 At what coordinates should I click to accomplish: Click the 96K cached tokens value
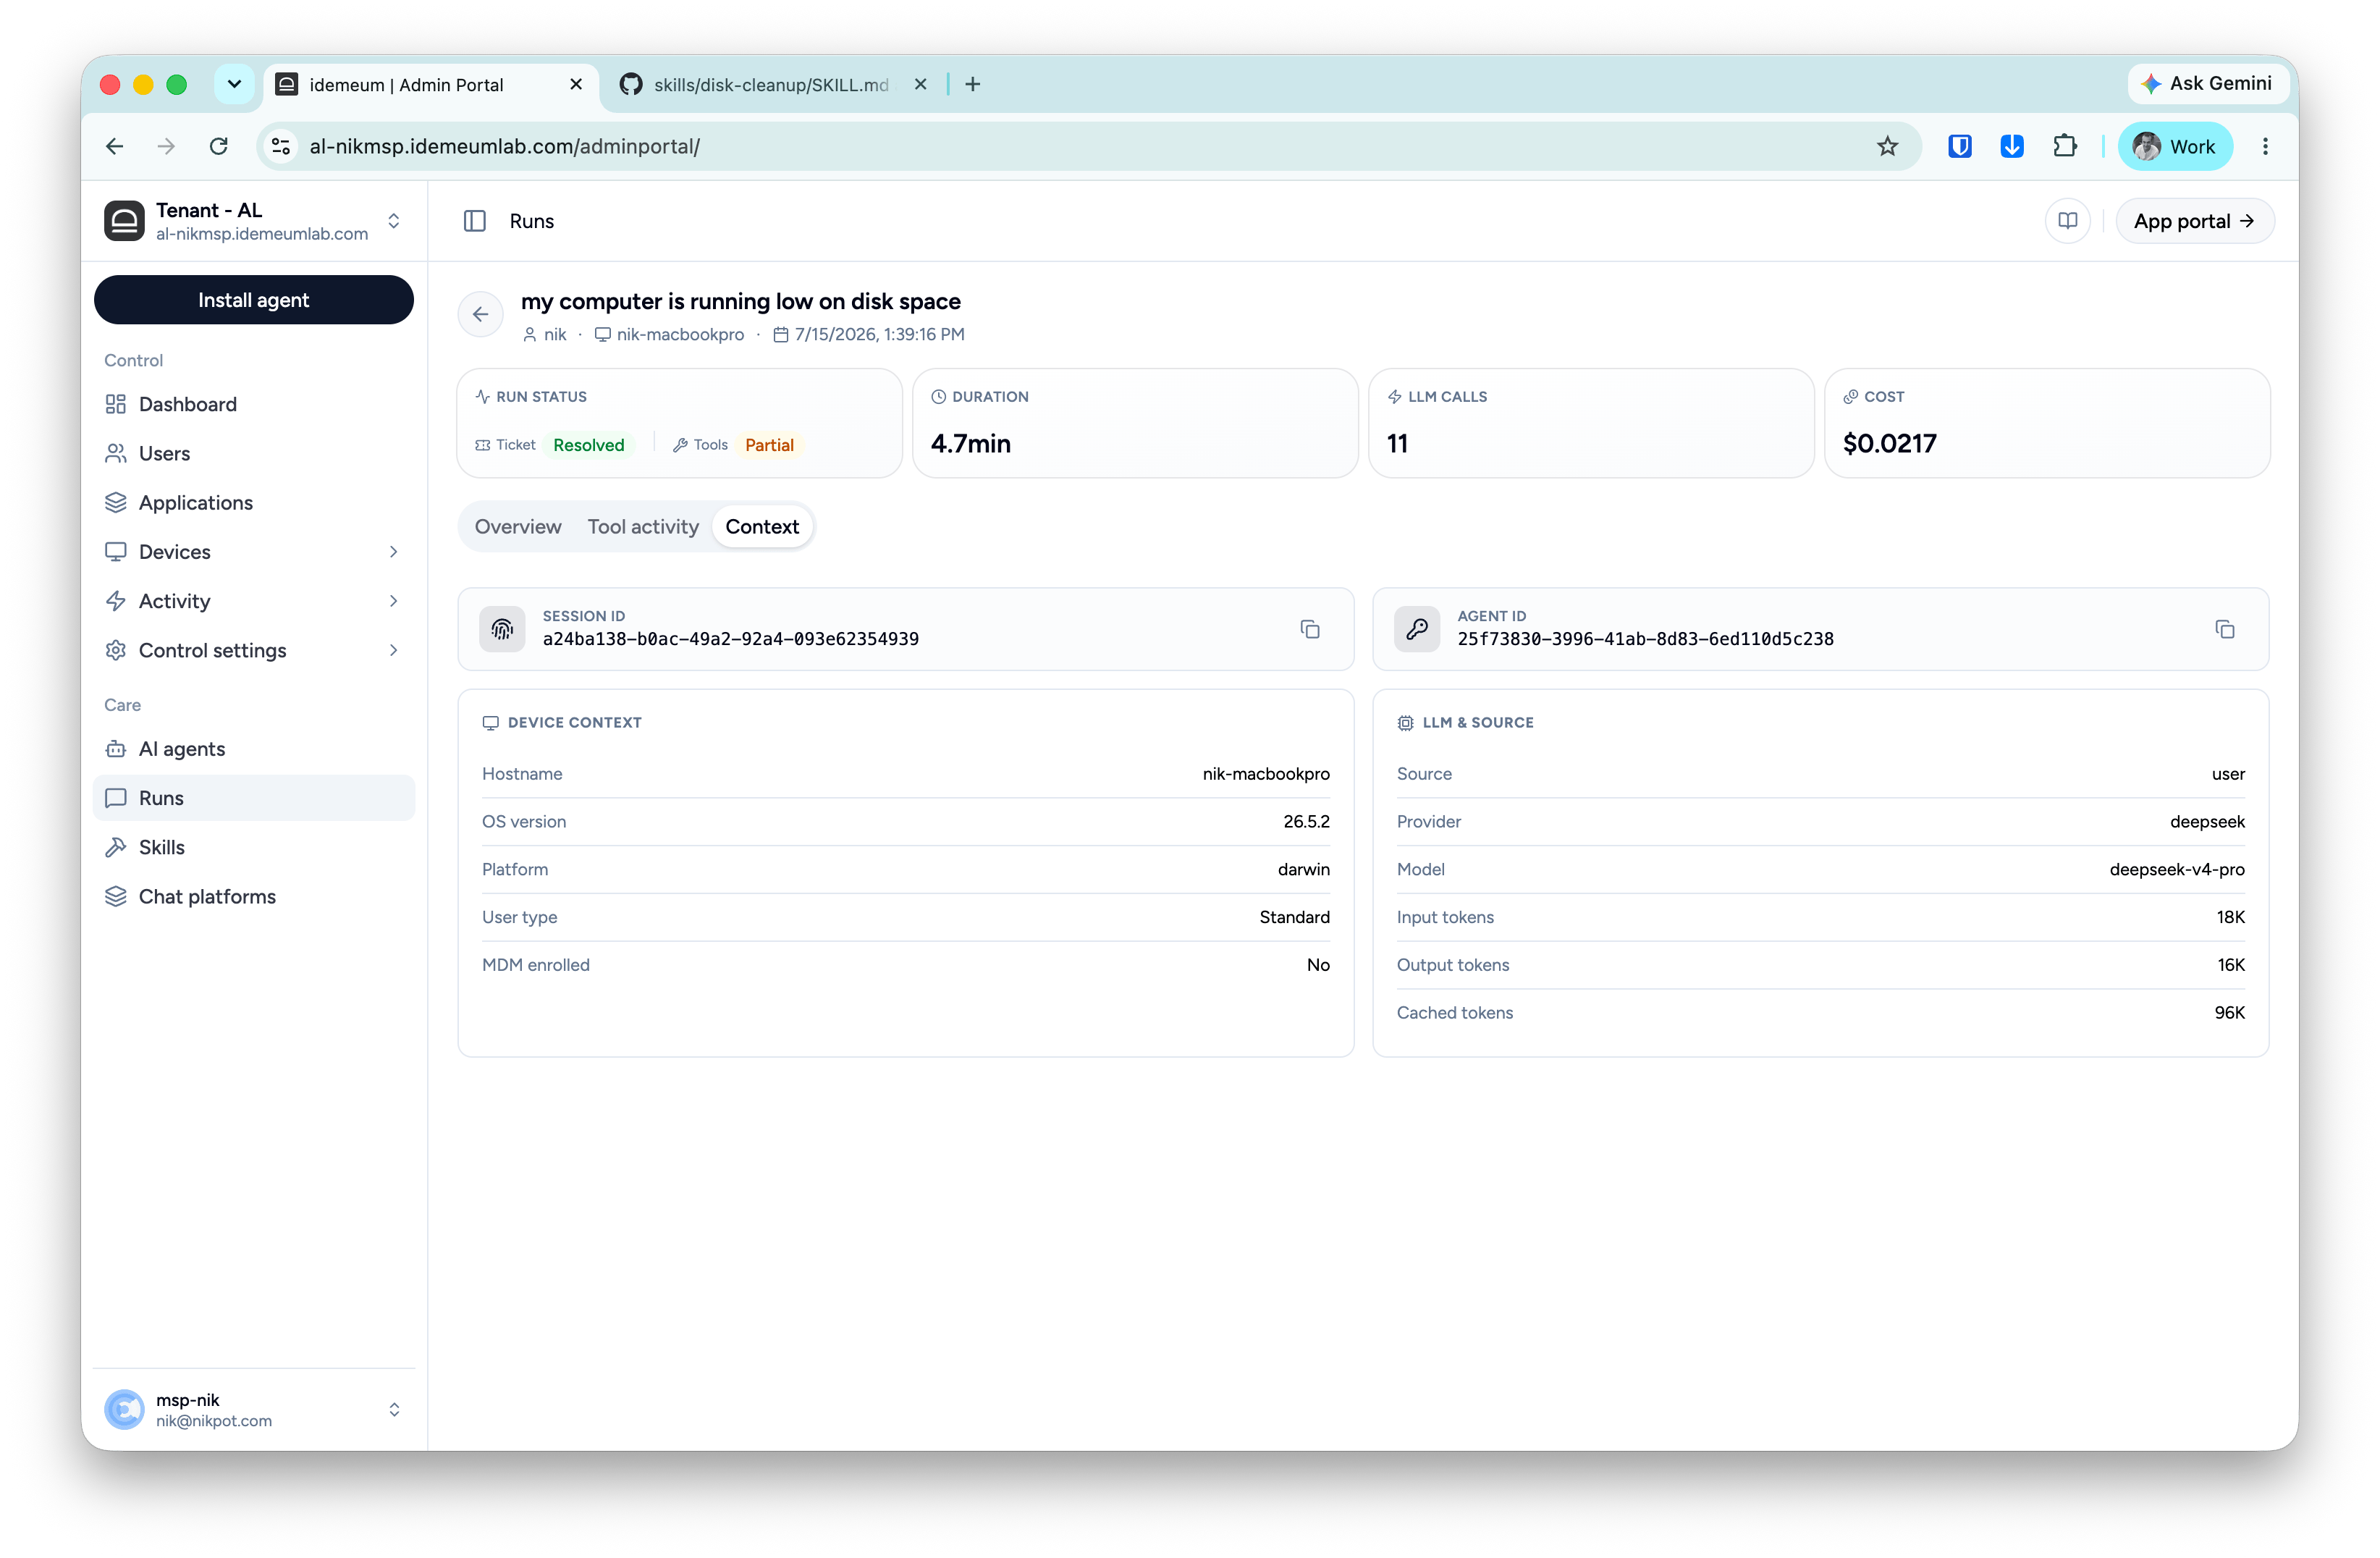coord(2229,1013)
